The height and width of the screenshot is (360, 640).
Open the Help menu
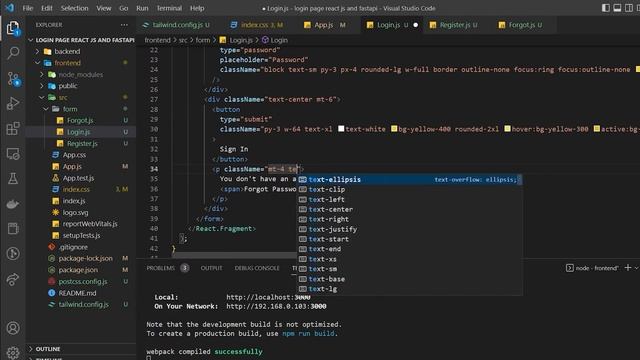coord(197,8)
